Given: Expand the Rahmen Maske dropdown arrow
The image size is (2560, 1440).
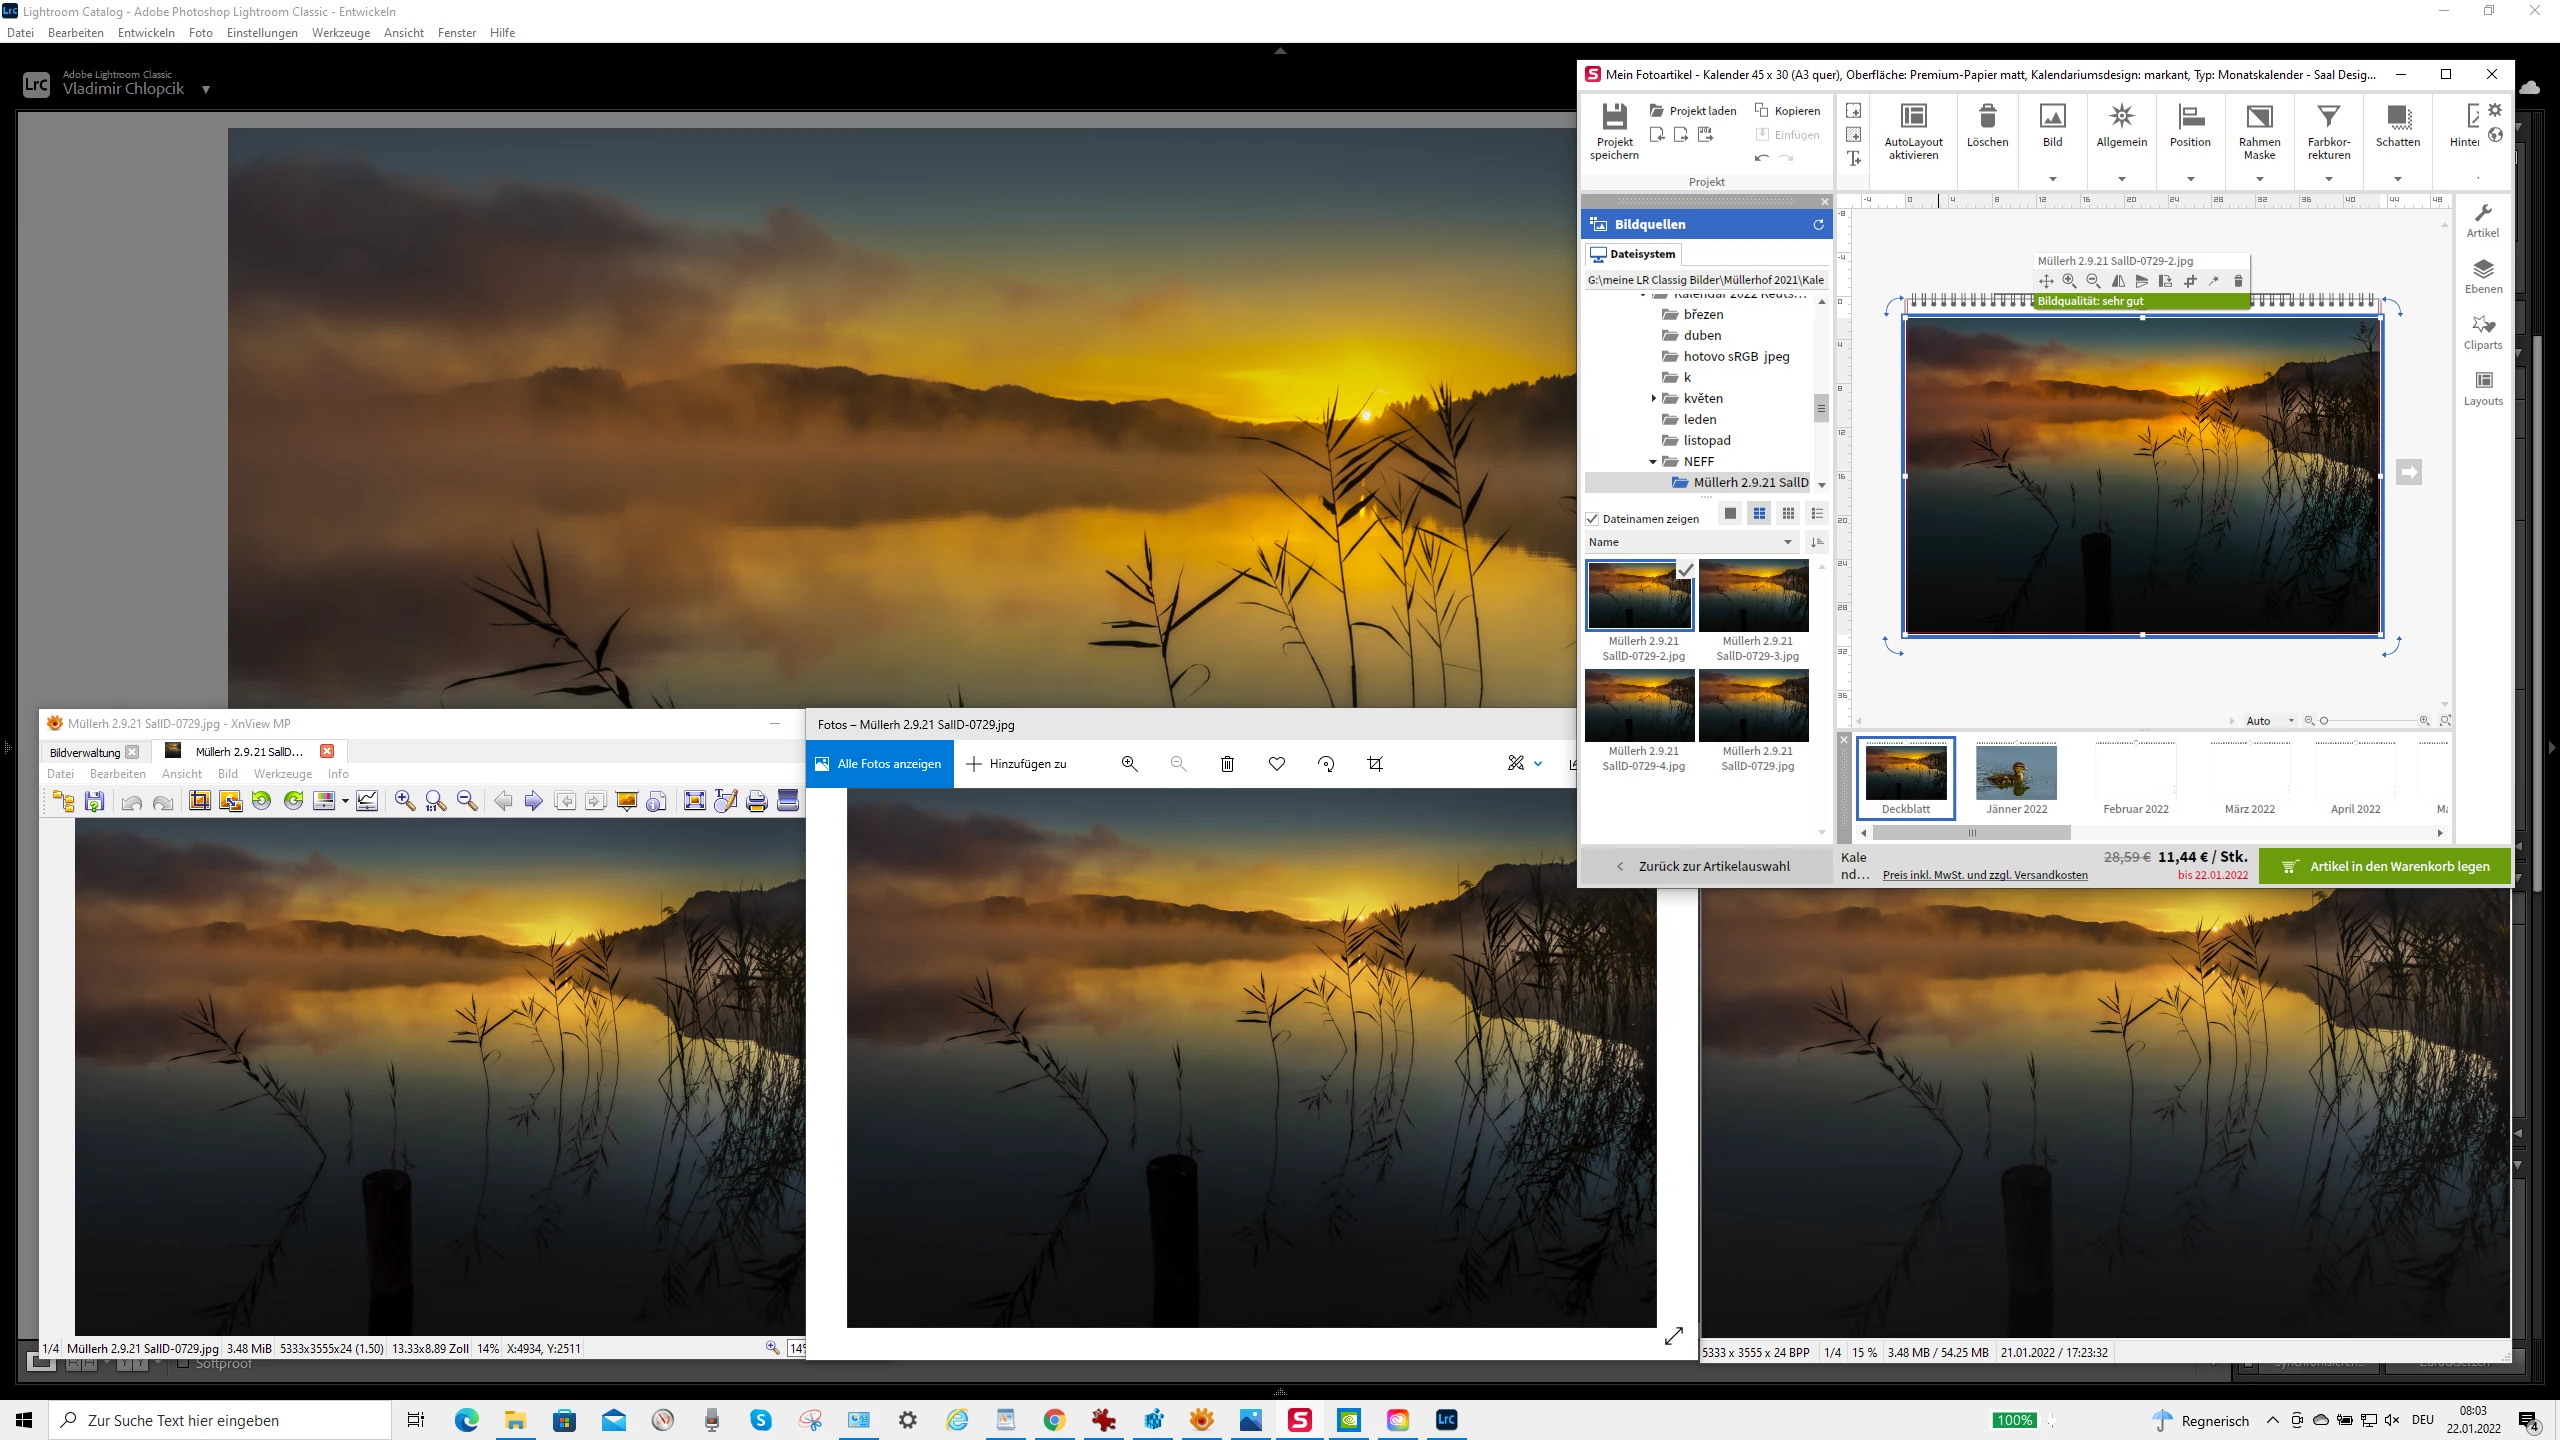Looking at the screenshot, I should coord(2259,179).
